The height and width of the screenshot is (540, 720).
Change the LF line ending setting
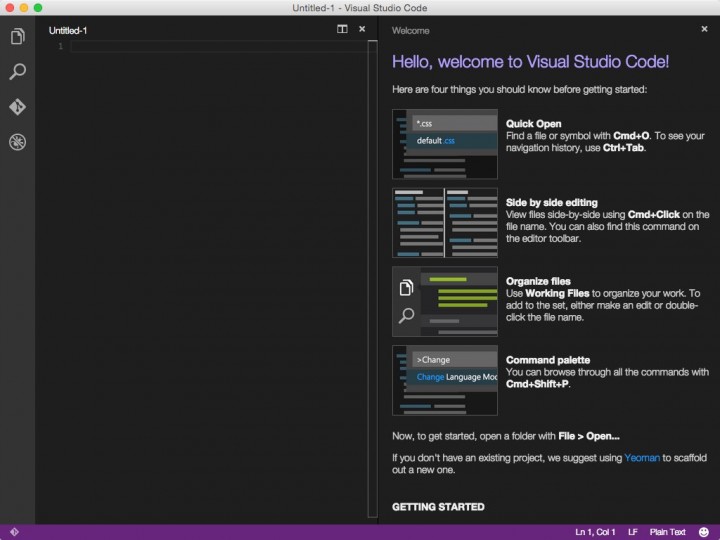[633, 532]
